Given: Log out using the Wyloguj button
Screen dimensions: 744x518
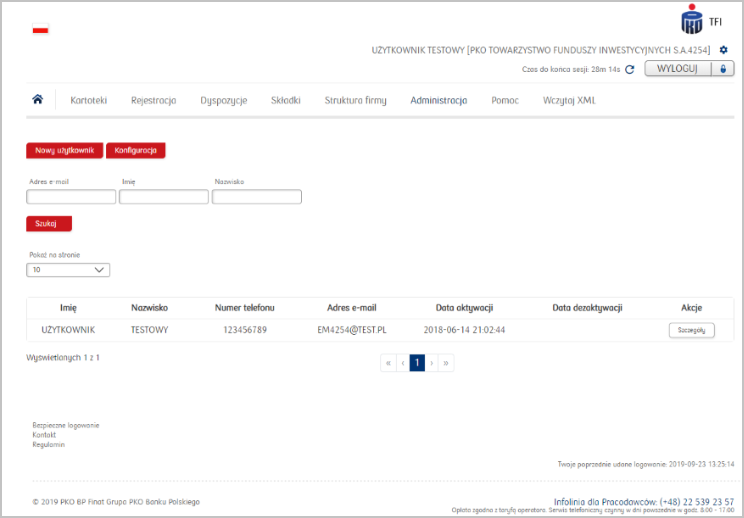Looking at the screenshot, I should point(690,69).
